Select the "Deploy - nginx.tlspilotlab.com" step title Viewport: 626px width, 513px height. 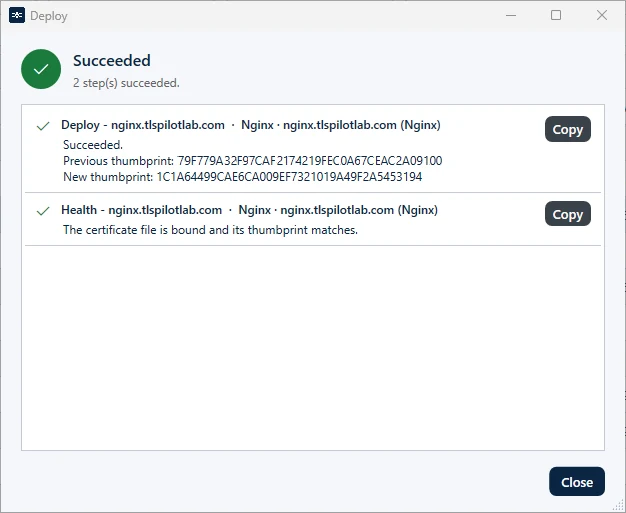(x=143, y=125)
